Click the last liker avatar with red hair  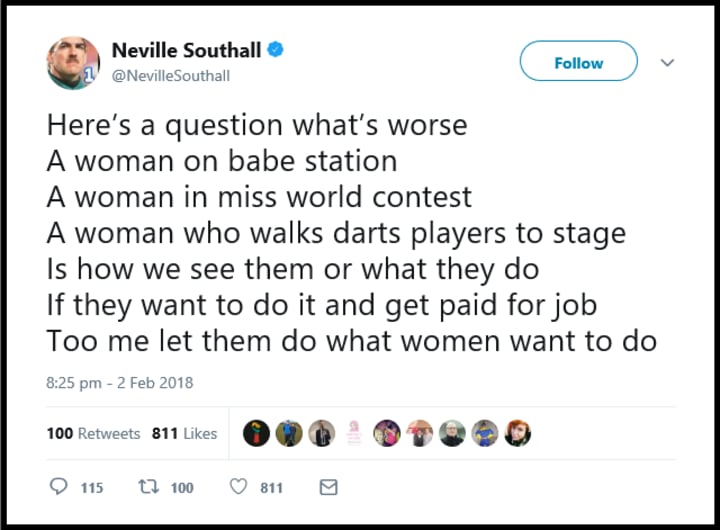(518, 433)
